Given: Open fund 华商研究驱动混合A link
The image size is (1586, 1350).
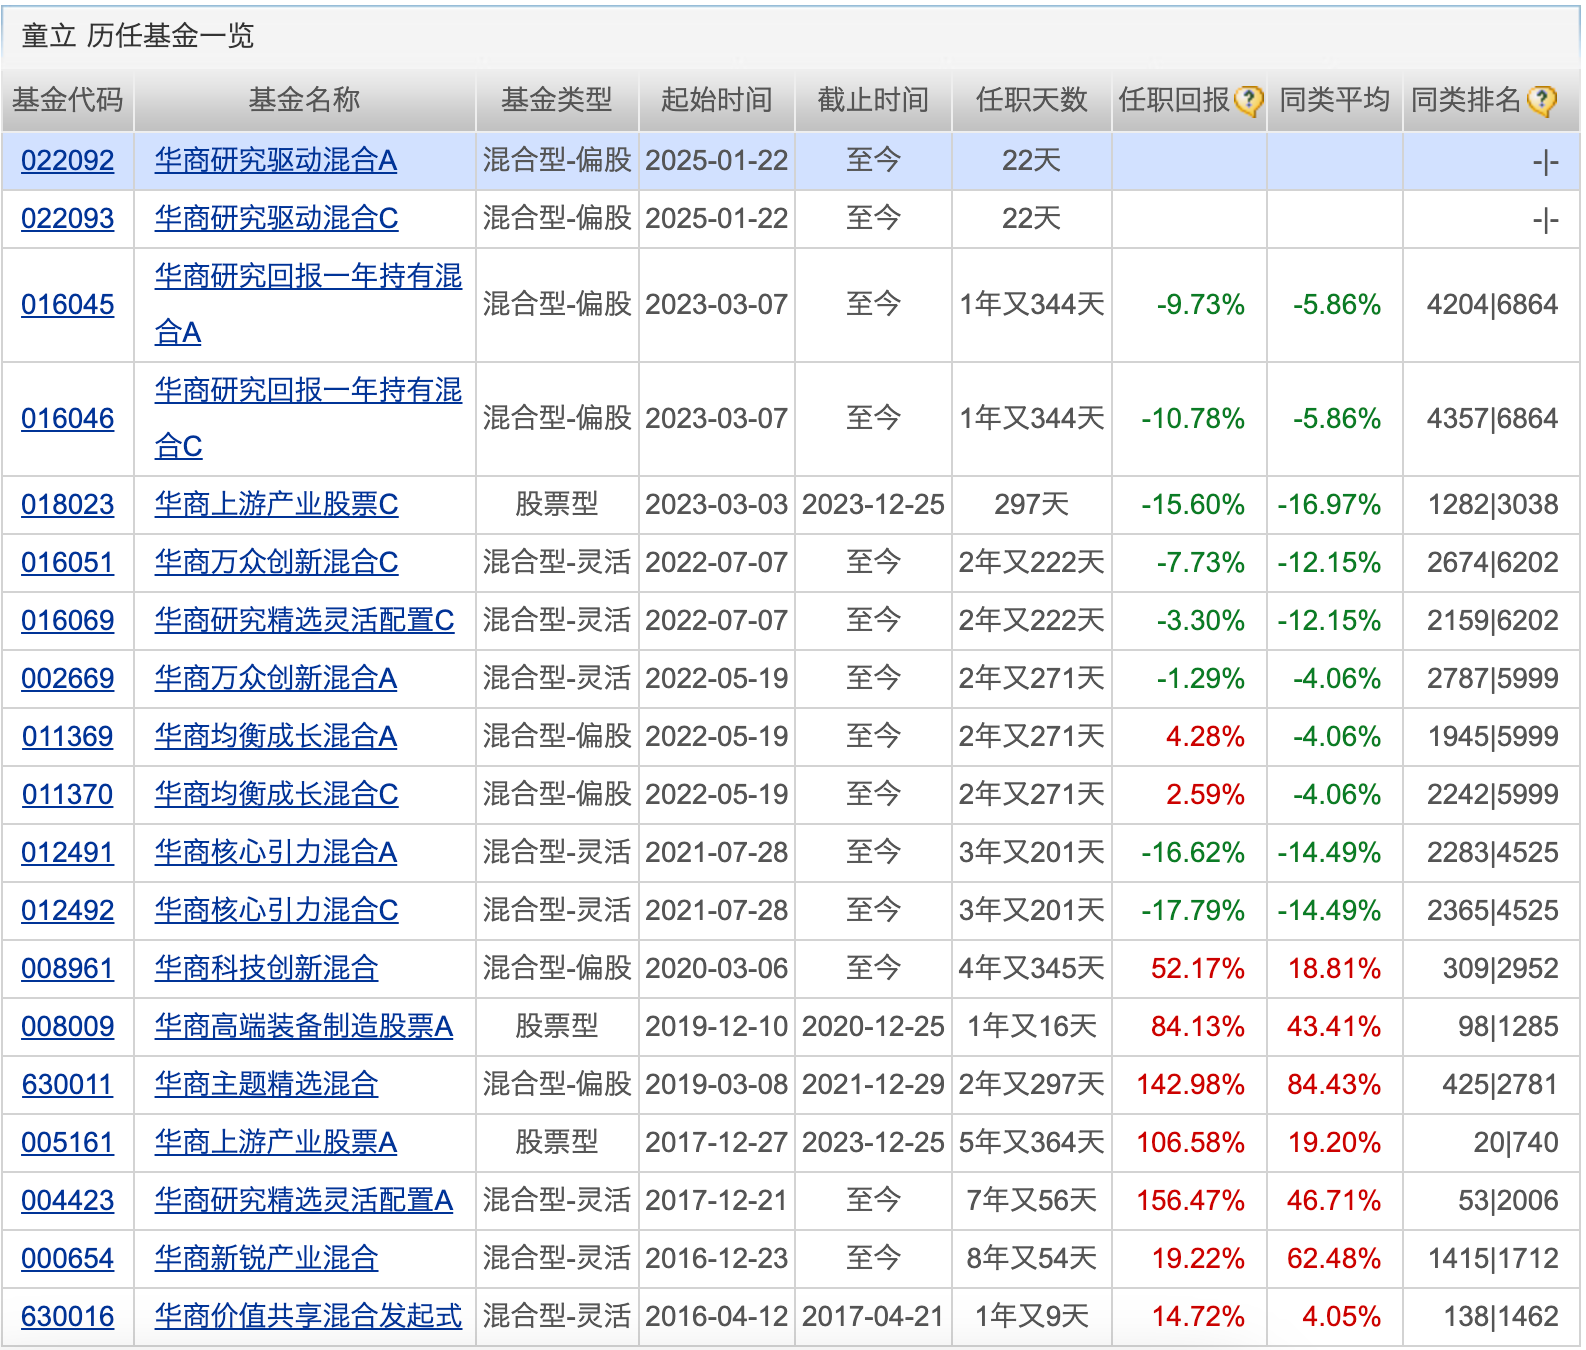Looking at the screenshot, I should 276,160.
